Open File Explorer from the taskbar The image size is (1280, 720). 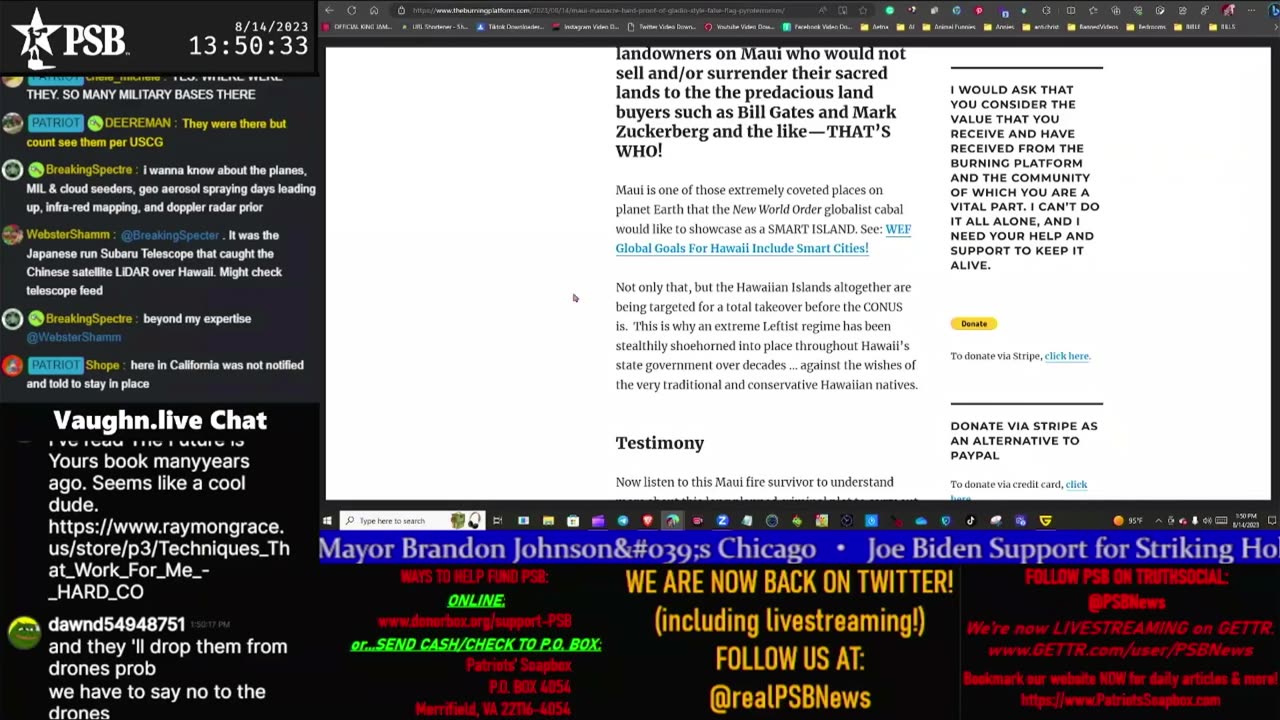[x=548, y=520]
